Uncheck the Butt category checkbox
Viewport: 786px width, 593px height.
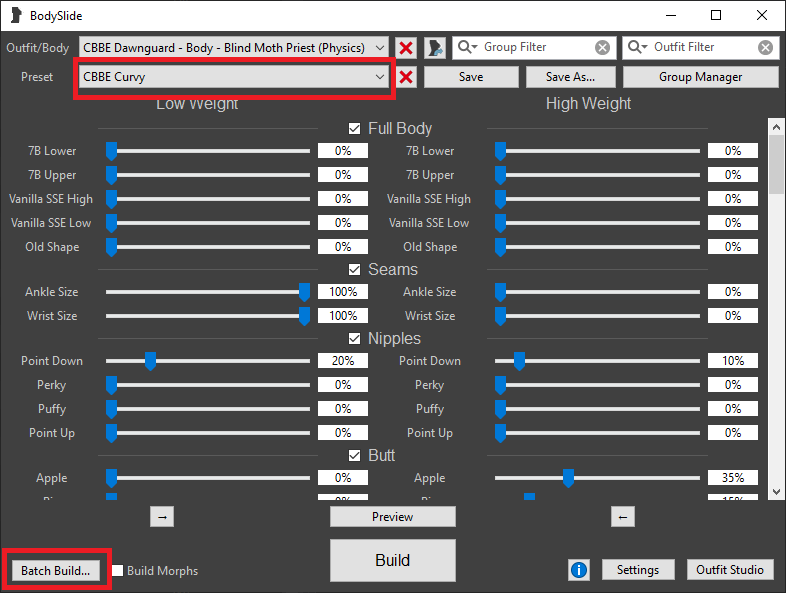coord(354,456)
